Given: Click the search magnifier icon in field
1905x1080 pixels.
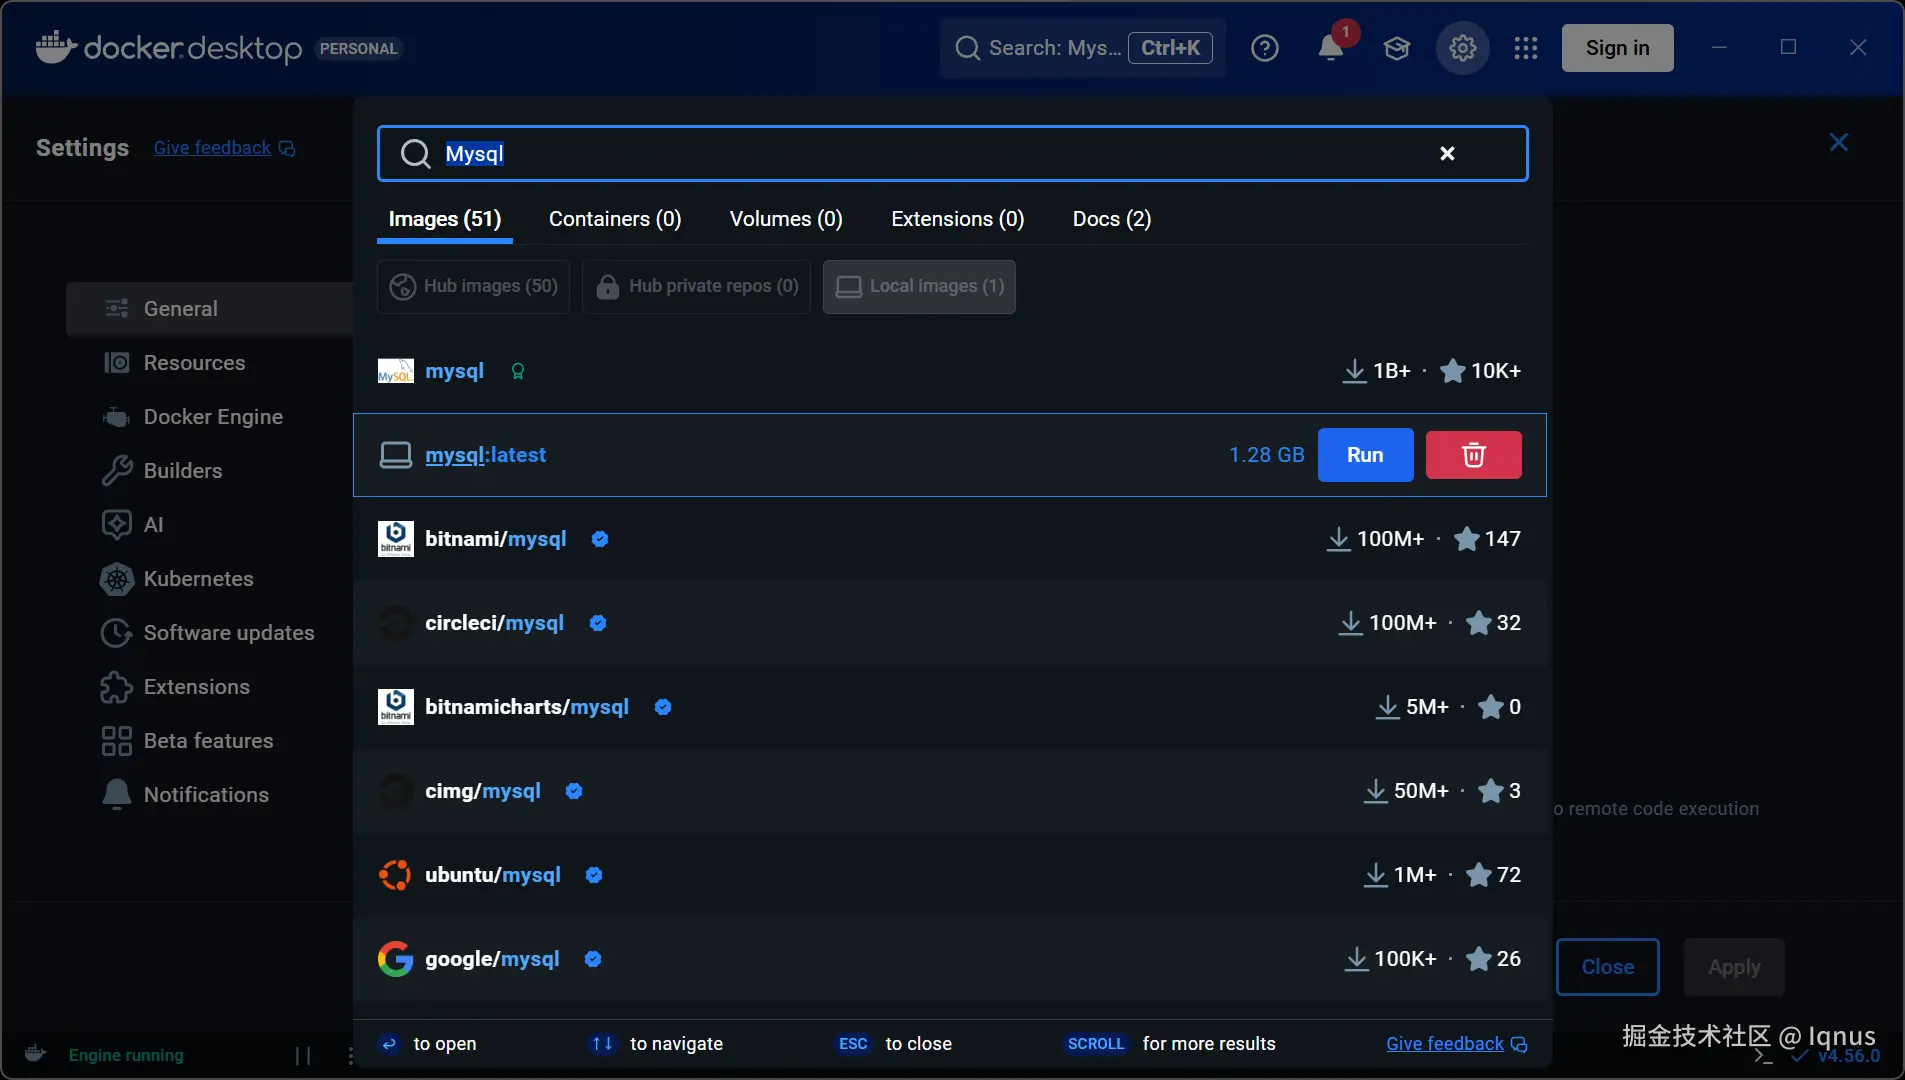Looking at the screenshot, I should tap(415, 153).
